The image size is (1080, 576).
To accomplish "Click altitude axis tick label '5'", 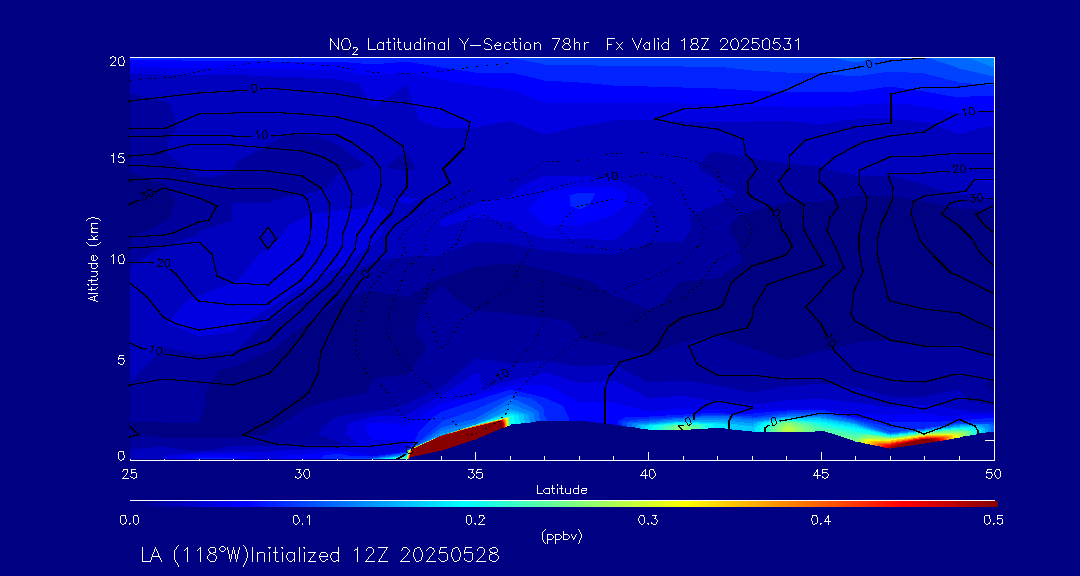I will point(121,360).
